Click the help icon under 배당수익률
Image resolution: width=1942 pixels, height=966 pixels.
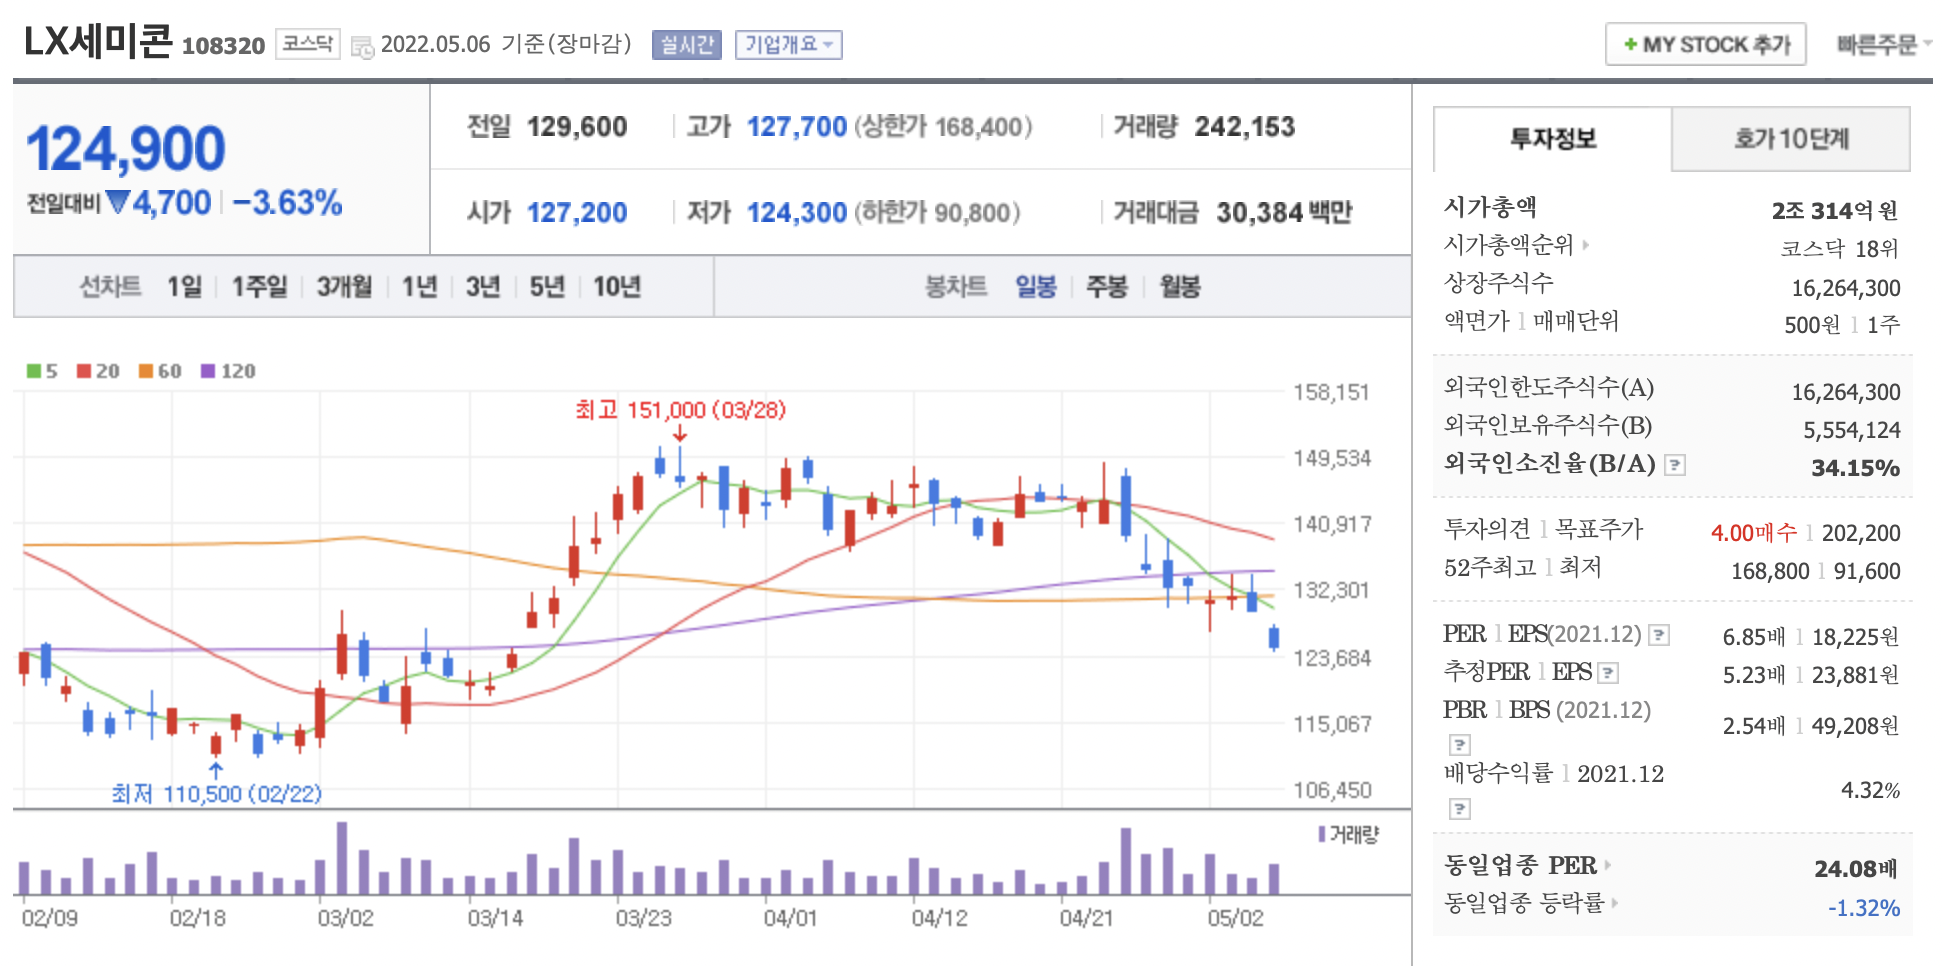coord(1460,809)
